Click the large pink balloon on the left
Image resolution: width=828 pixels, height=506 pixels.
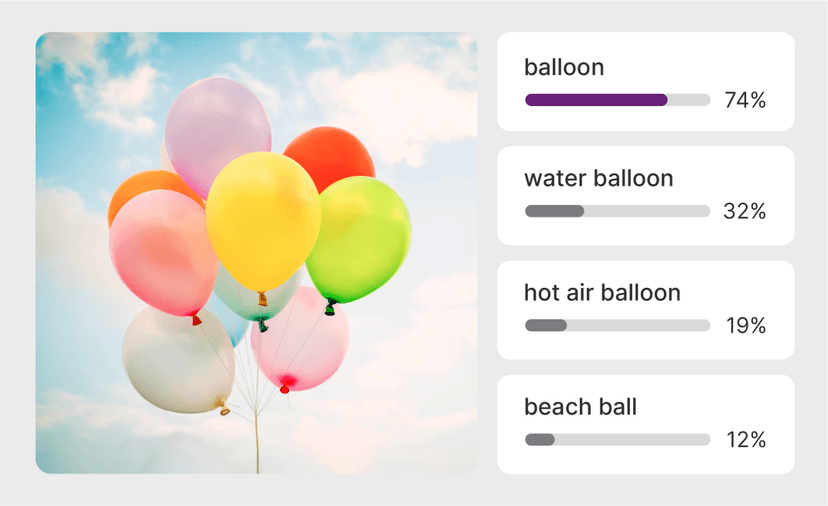pyautogui.click(x=160, y=255)
